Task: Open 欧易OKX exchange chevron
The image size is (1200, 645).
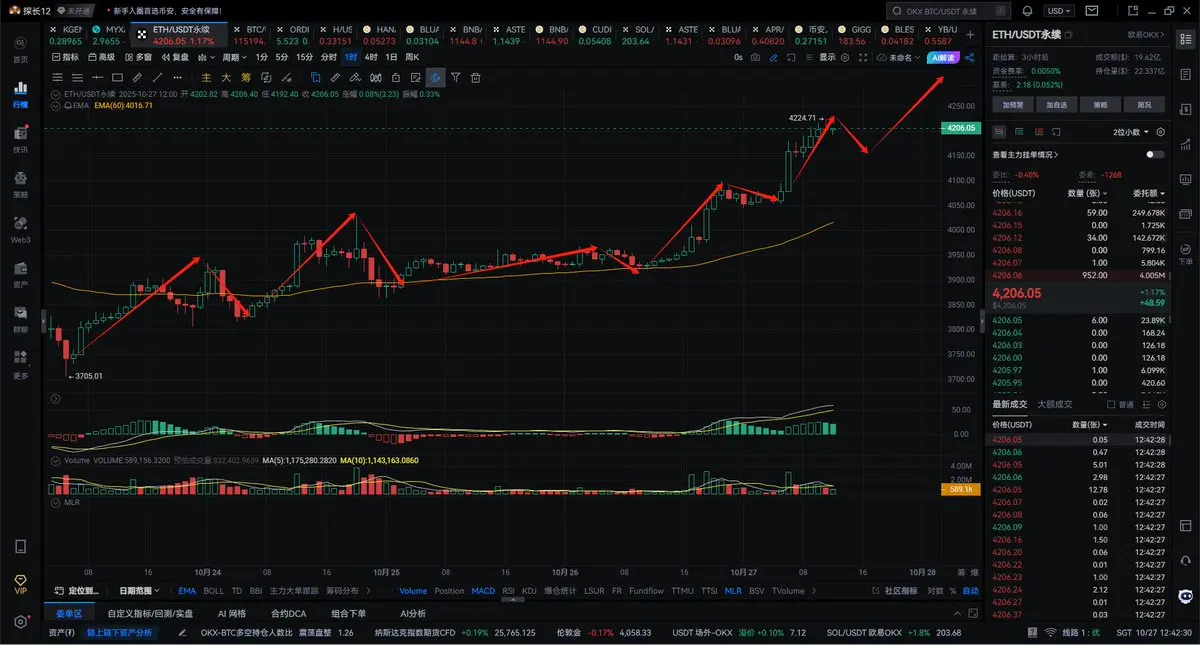Action: click(1147, 34)
